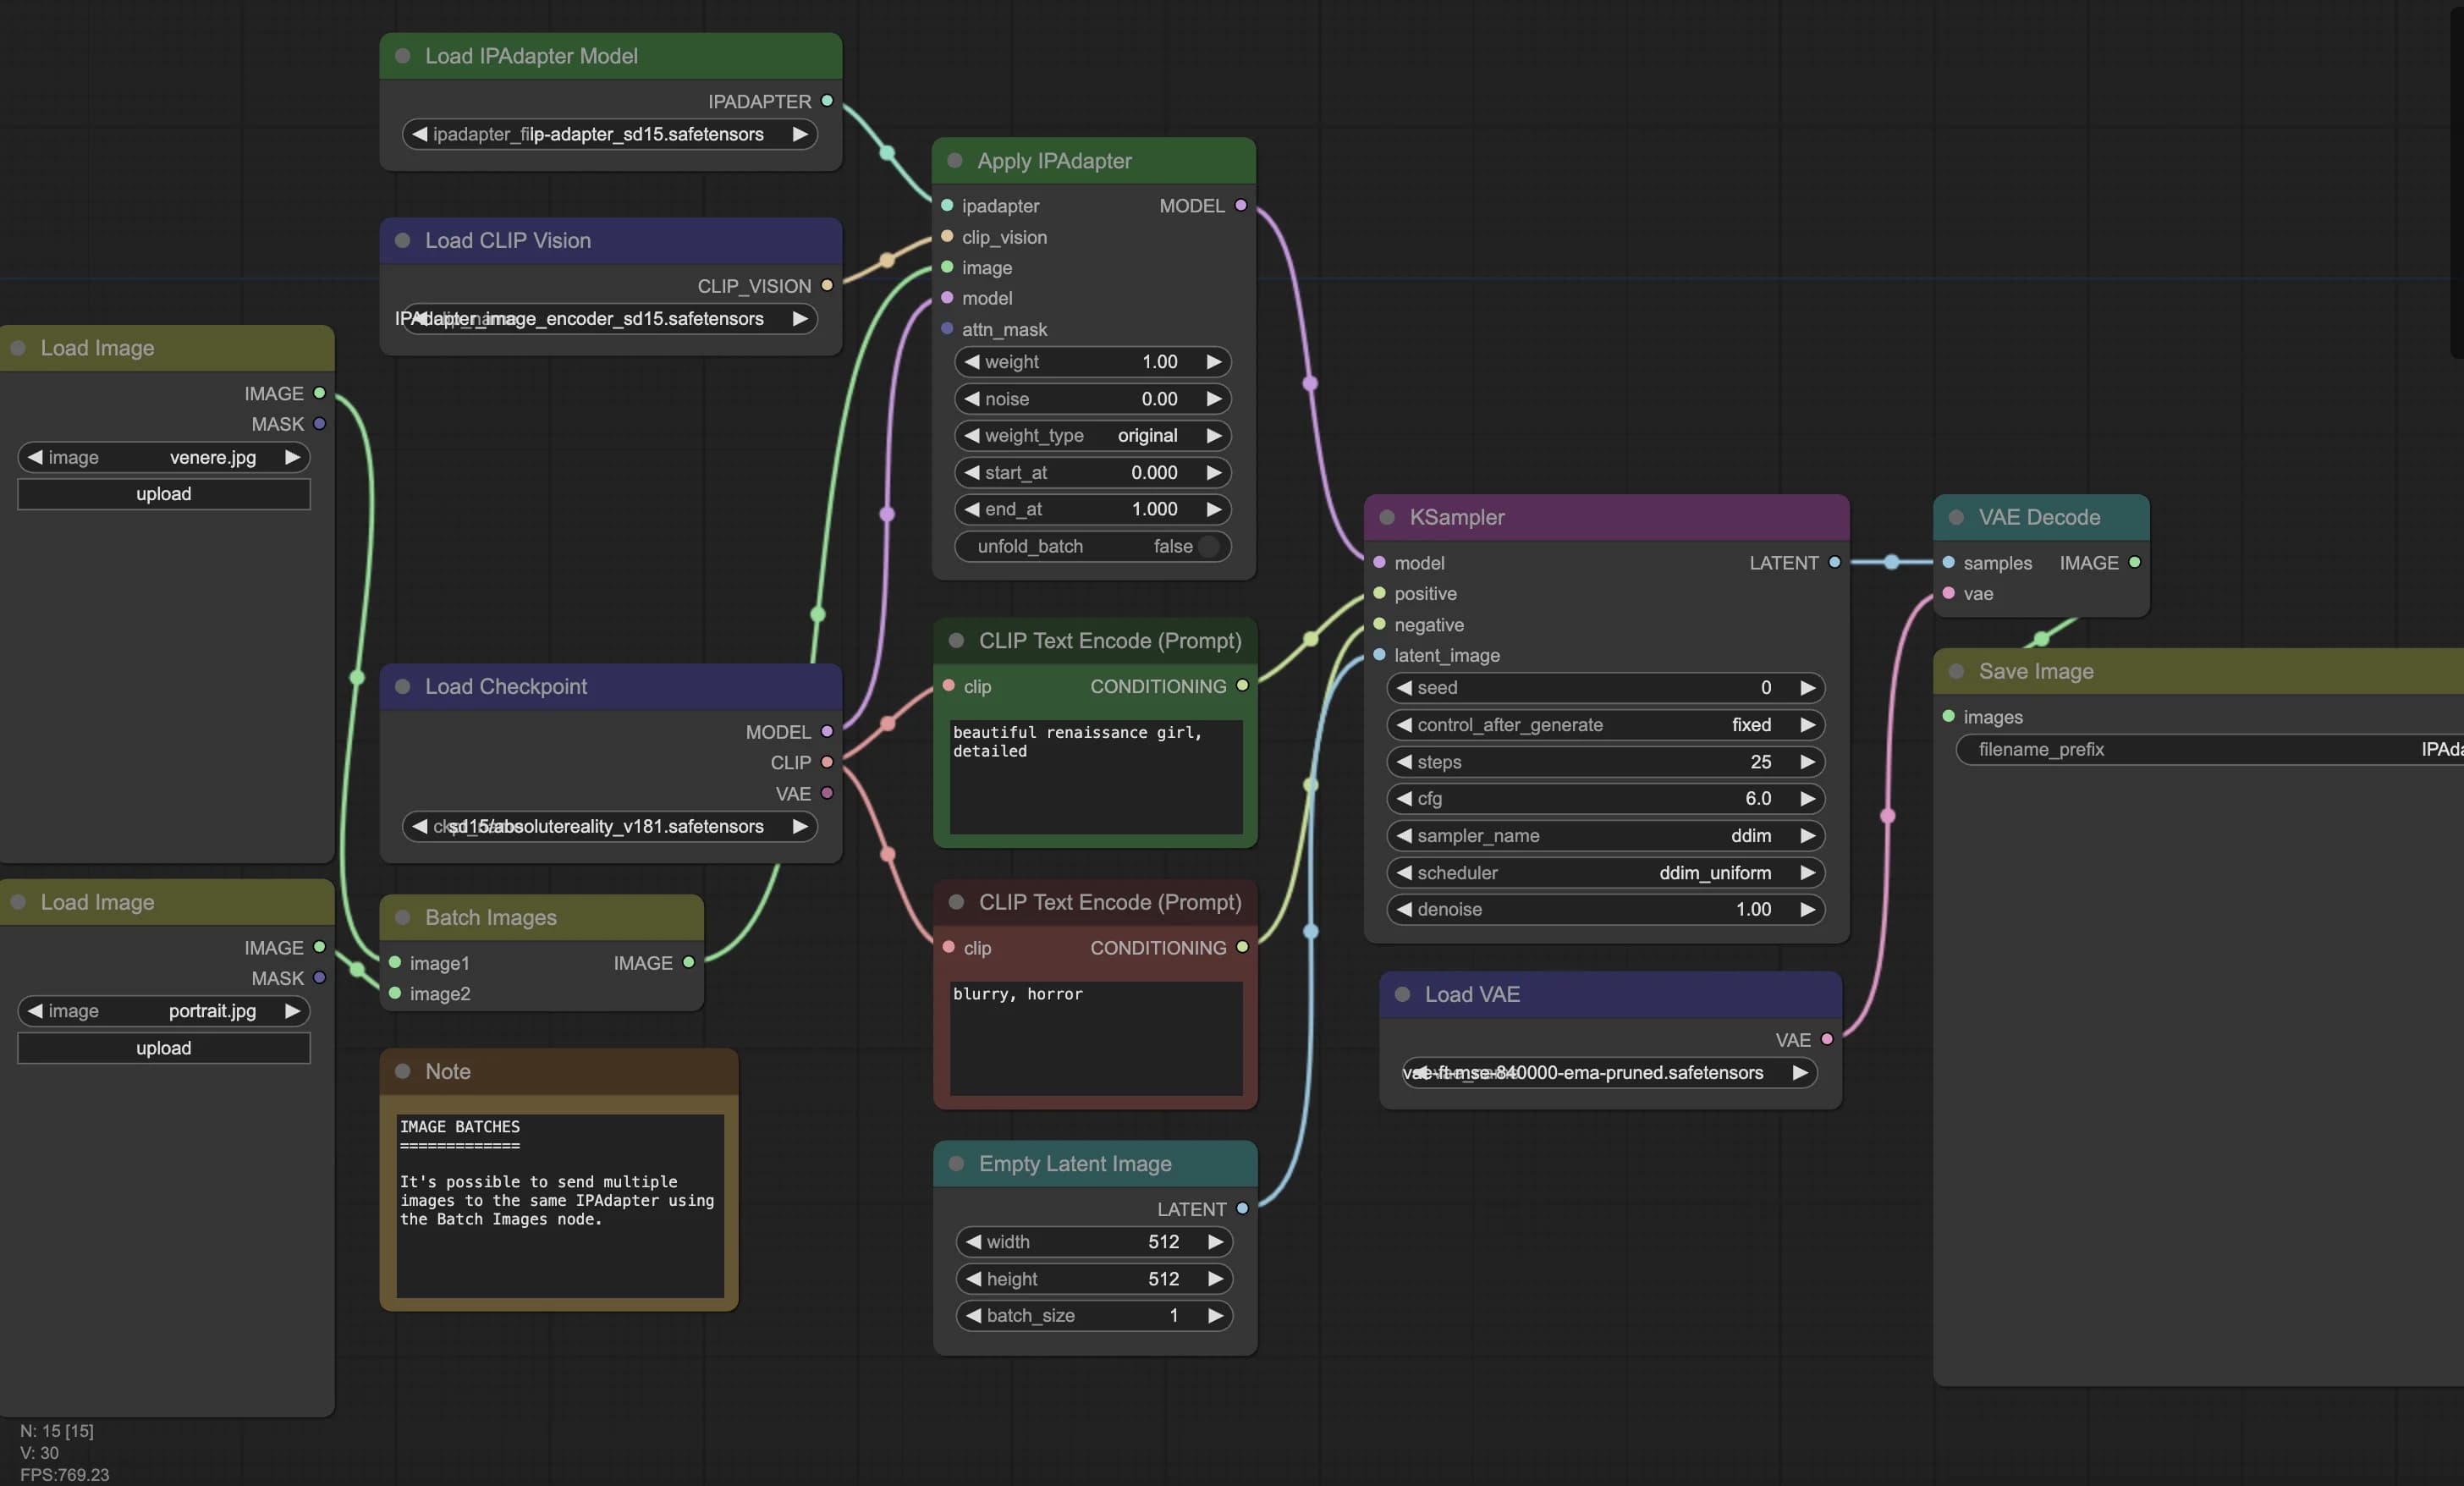Increase the weight value with right arrow
The height and width of the screenshot is (1486, 2464).
1214,362
